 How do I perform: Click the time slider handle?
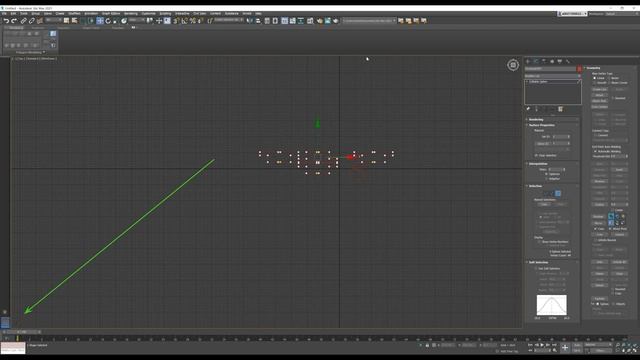24,332
